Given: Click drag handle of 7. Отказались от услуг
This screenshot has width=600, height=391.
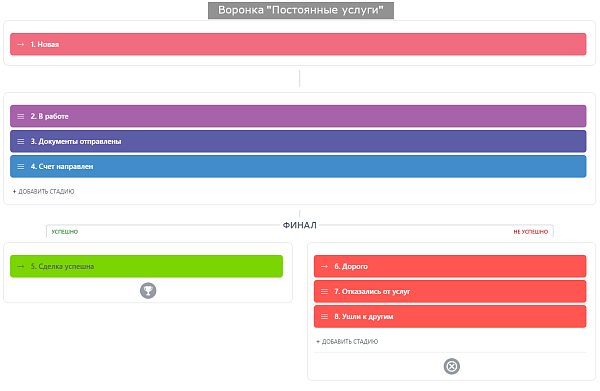Looking at the screenshot, I should click(x=324, y=292).
